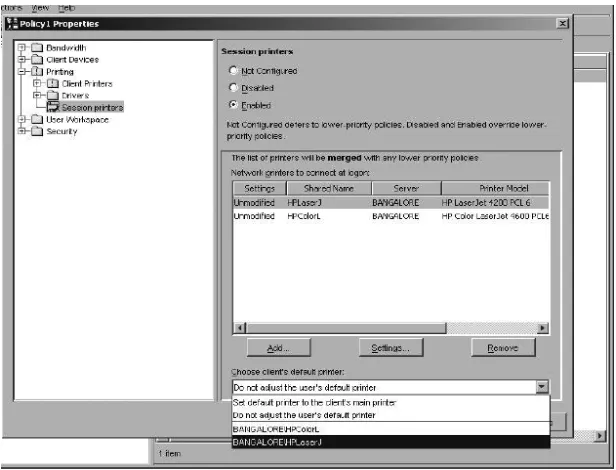The width and height of the screenshot is (616, 470).
Task: Click the Server column header
Action: point(407,188)
